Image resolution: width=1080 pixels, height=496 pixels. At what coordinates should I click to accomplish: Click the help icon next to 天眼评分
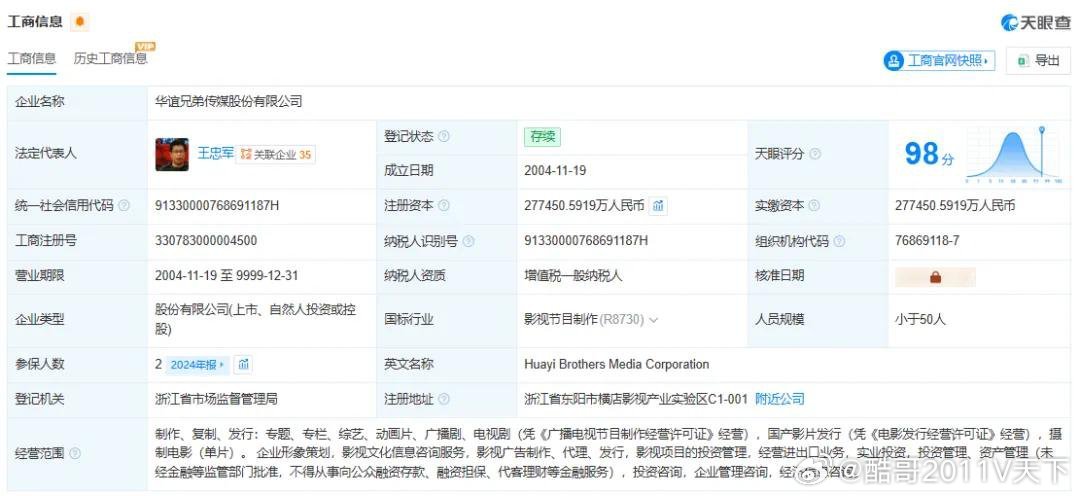tap(815, 154)
